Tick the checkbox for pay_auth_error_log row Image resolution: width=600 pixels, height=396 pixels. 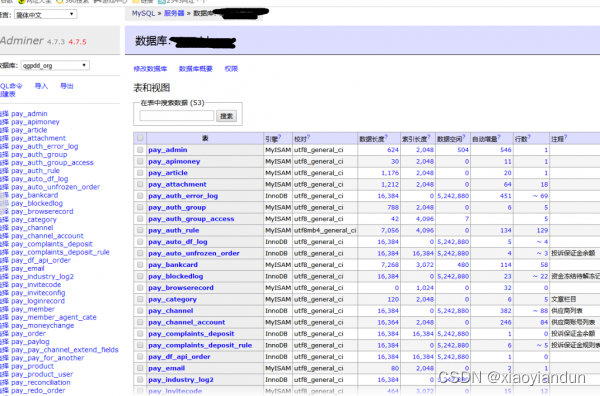click(140, 196)
